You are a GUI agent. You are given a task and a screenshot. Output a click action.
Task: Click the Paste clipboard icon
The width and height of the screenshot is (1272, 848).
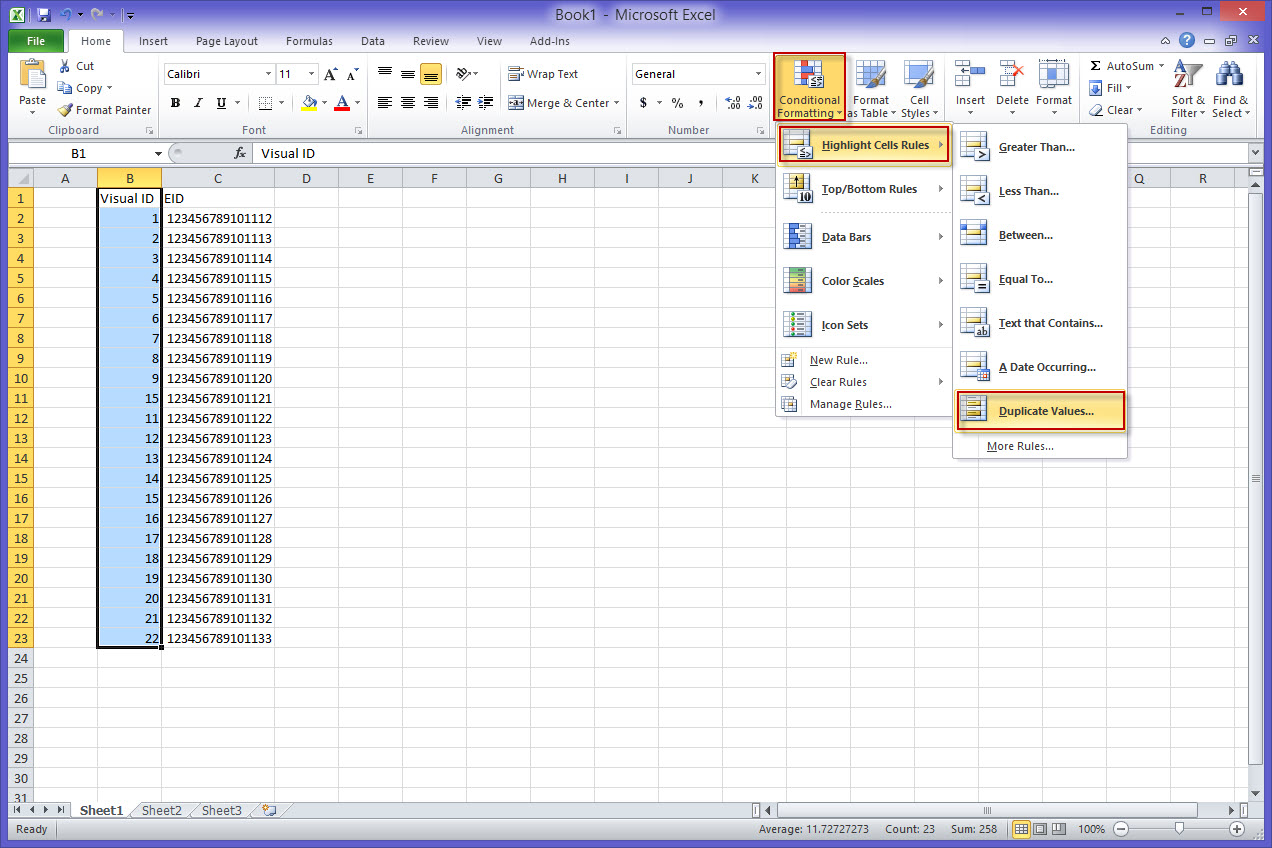click(33, 76)
